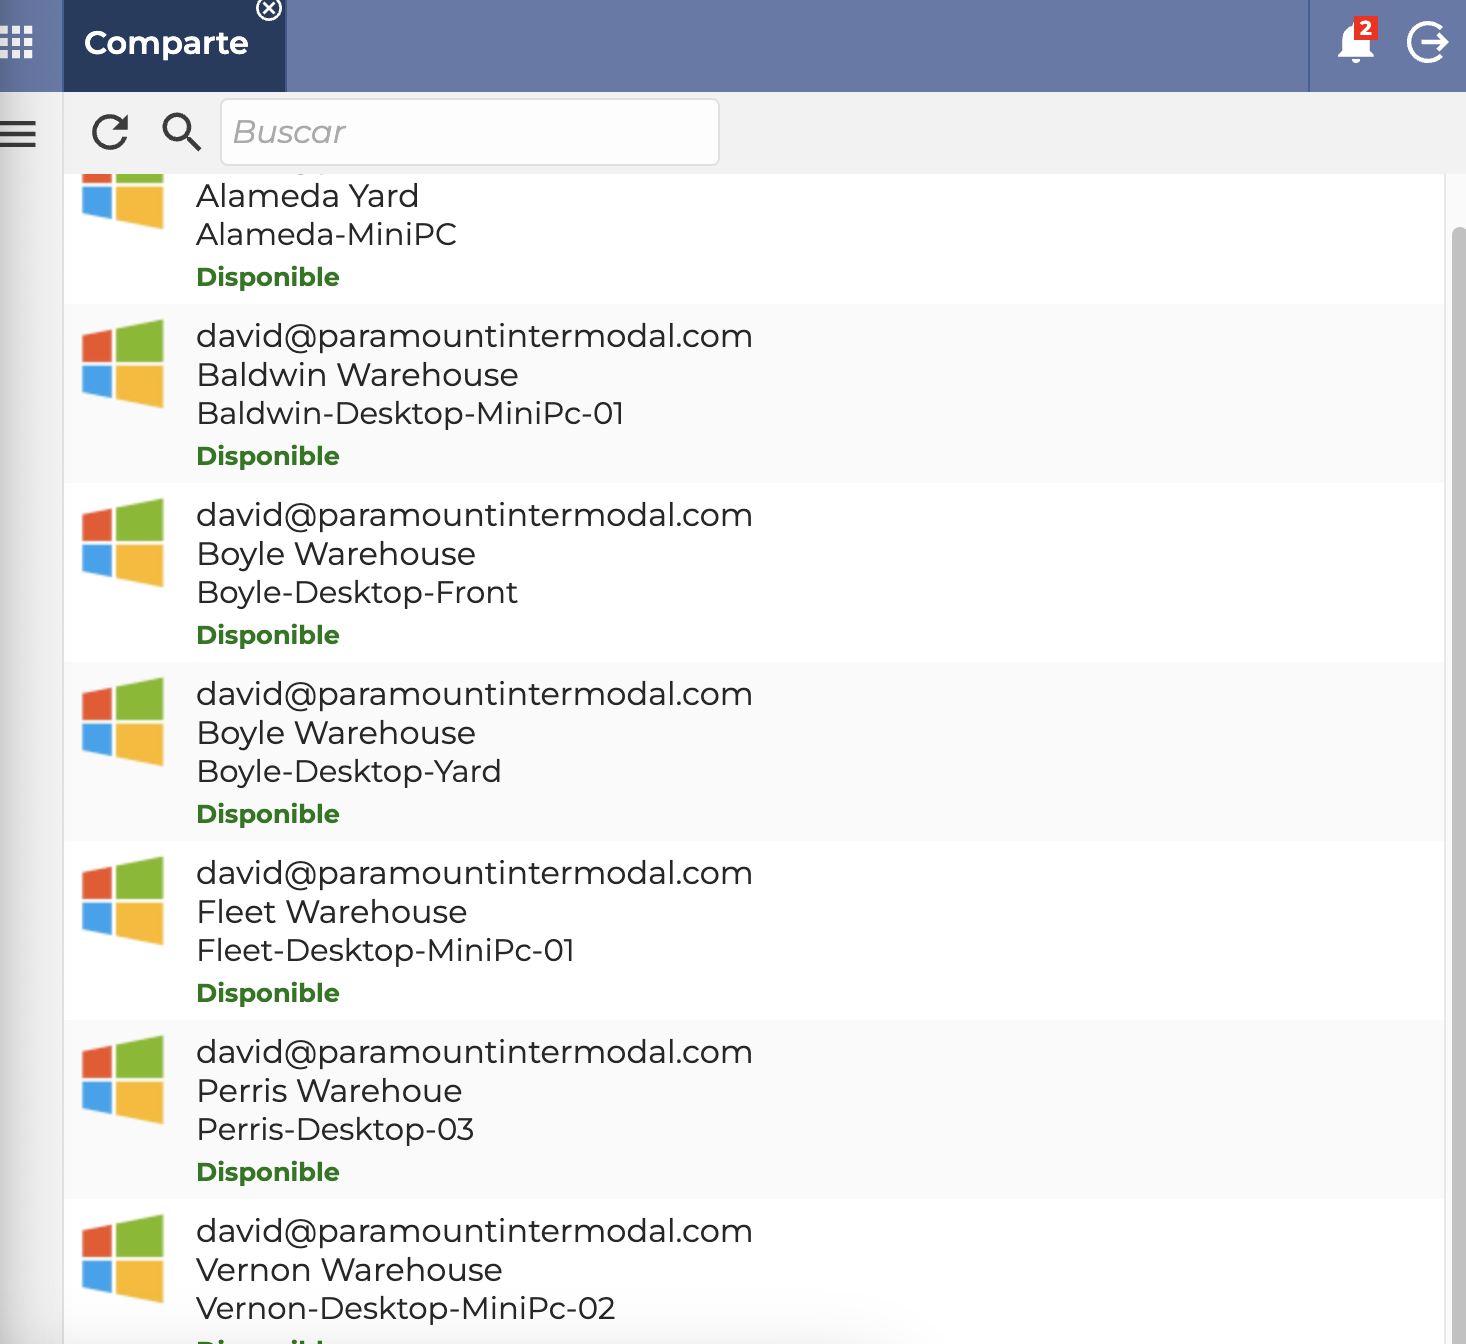Click Perris Warehoue group label
1466x1344 pixels.
[x=329, y=1091]
